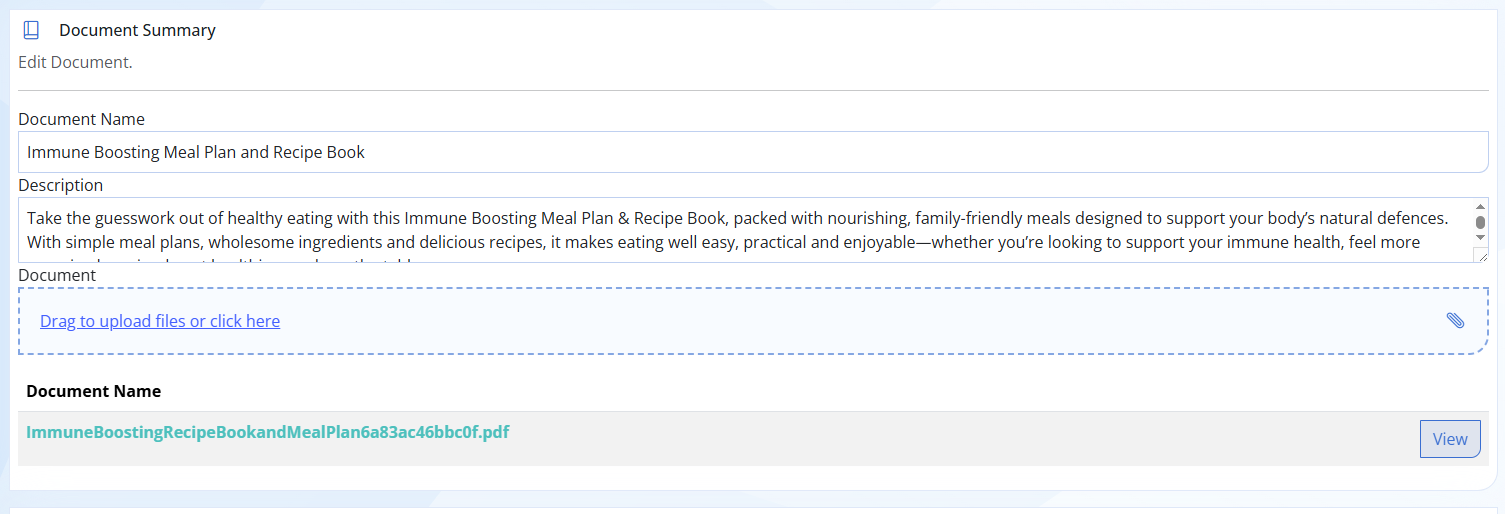Click the Description scrollbar up arrow
Image resolution: width=1505 pixels, height=514 pixels.
click(x=1480, y=206)
